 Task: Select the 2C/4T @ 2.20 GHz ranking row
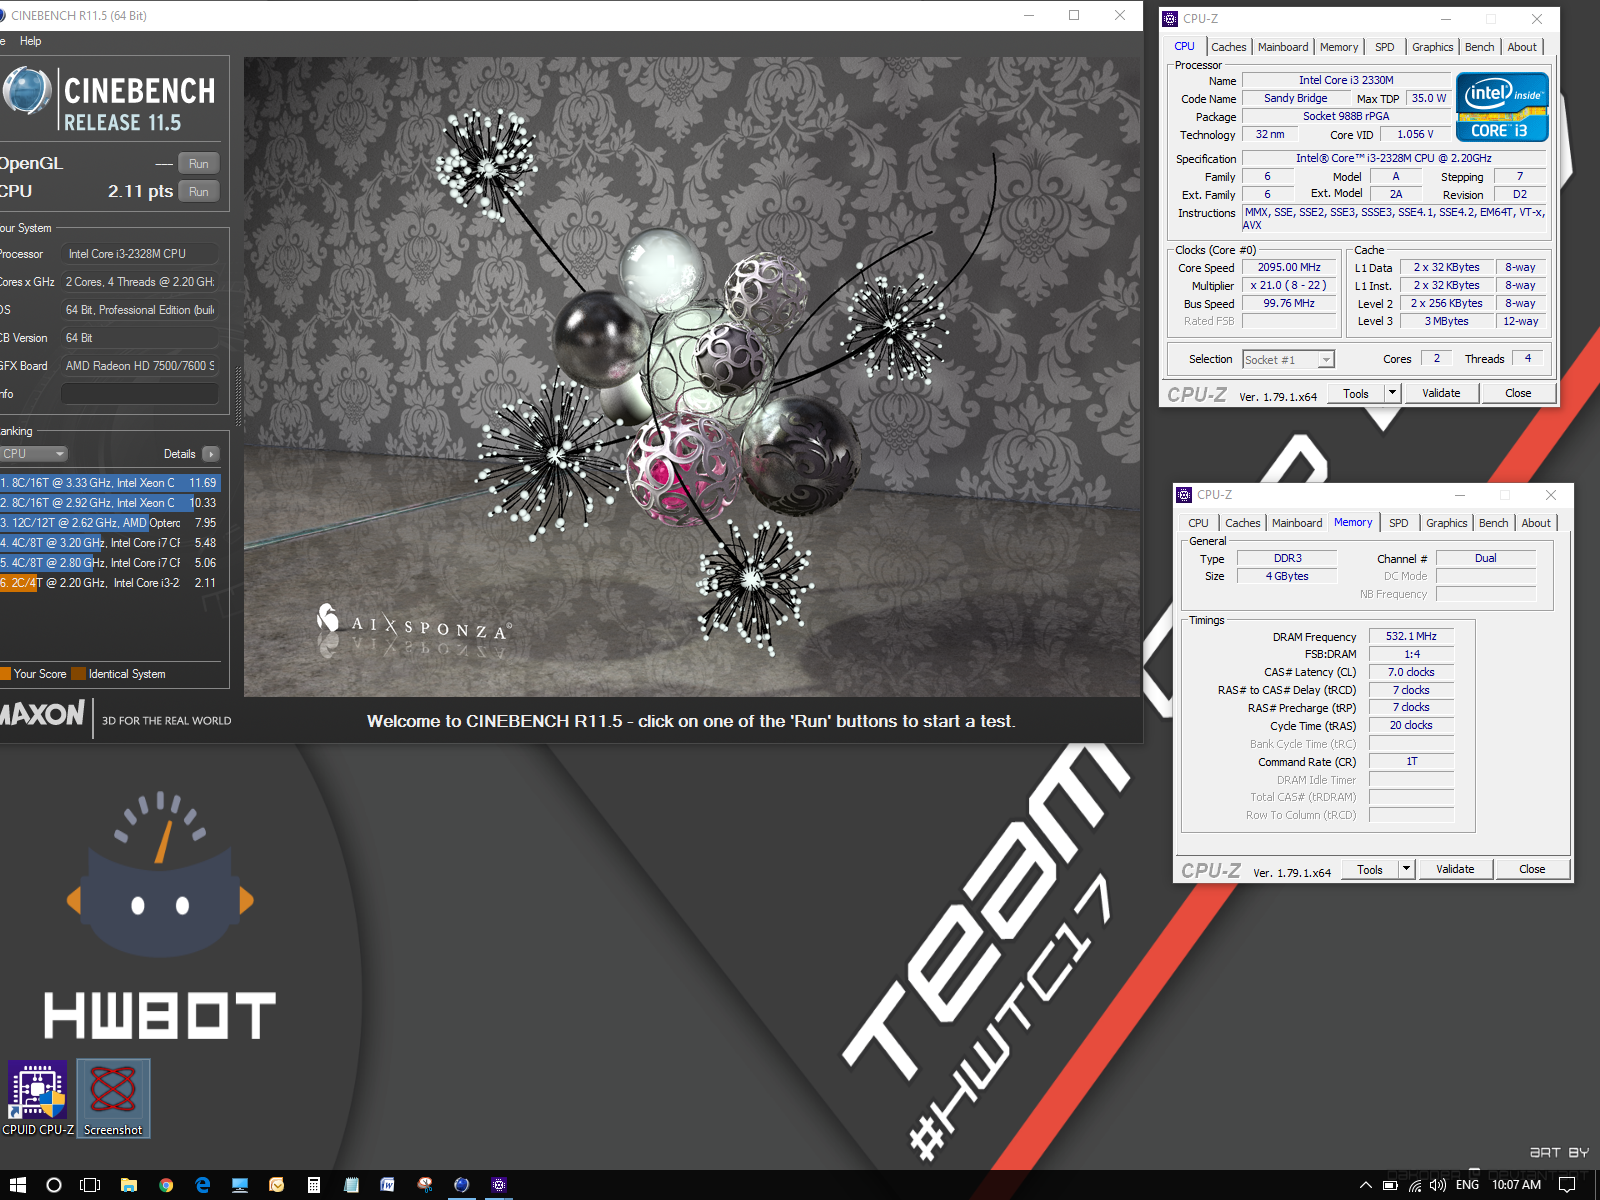click(x=110, y=583)
